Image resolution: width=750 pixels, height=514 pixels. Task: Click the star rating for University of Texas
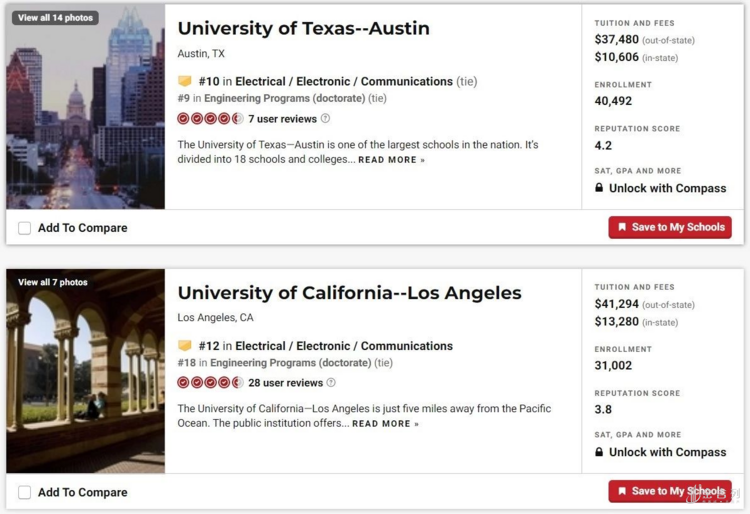point(210,119)
